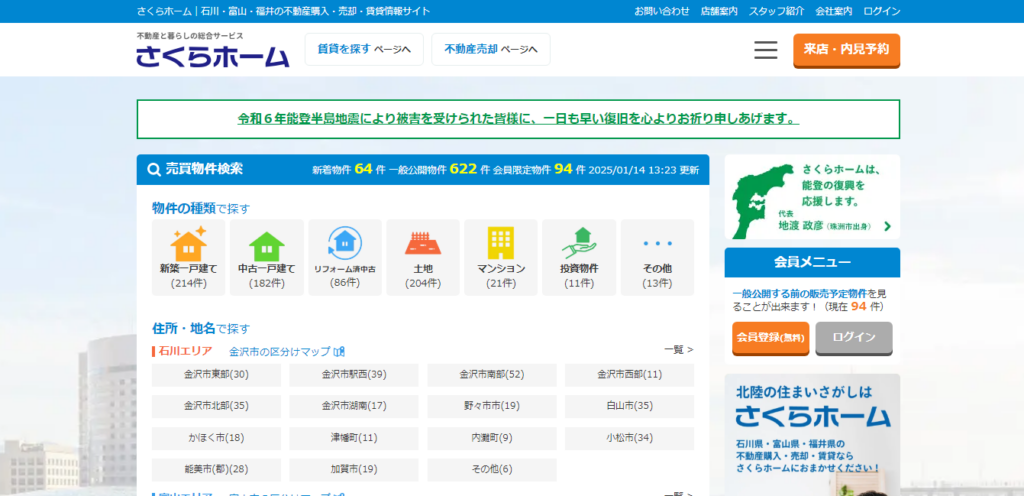Screen dimensions: 1024x496
Task: Open the hamburger menu icon
Action: [x=766, y=50]
